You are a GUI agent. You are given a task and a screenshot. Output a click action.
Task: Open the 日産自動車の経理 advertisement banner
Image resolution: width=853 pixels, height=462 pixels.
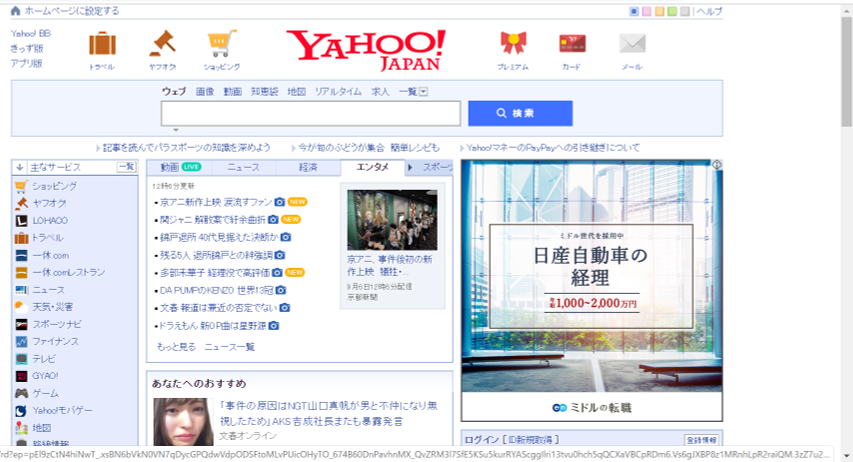click(591, 290)
